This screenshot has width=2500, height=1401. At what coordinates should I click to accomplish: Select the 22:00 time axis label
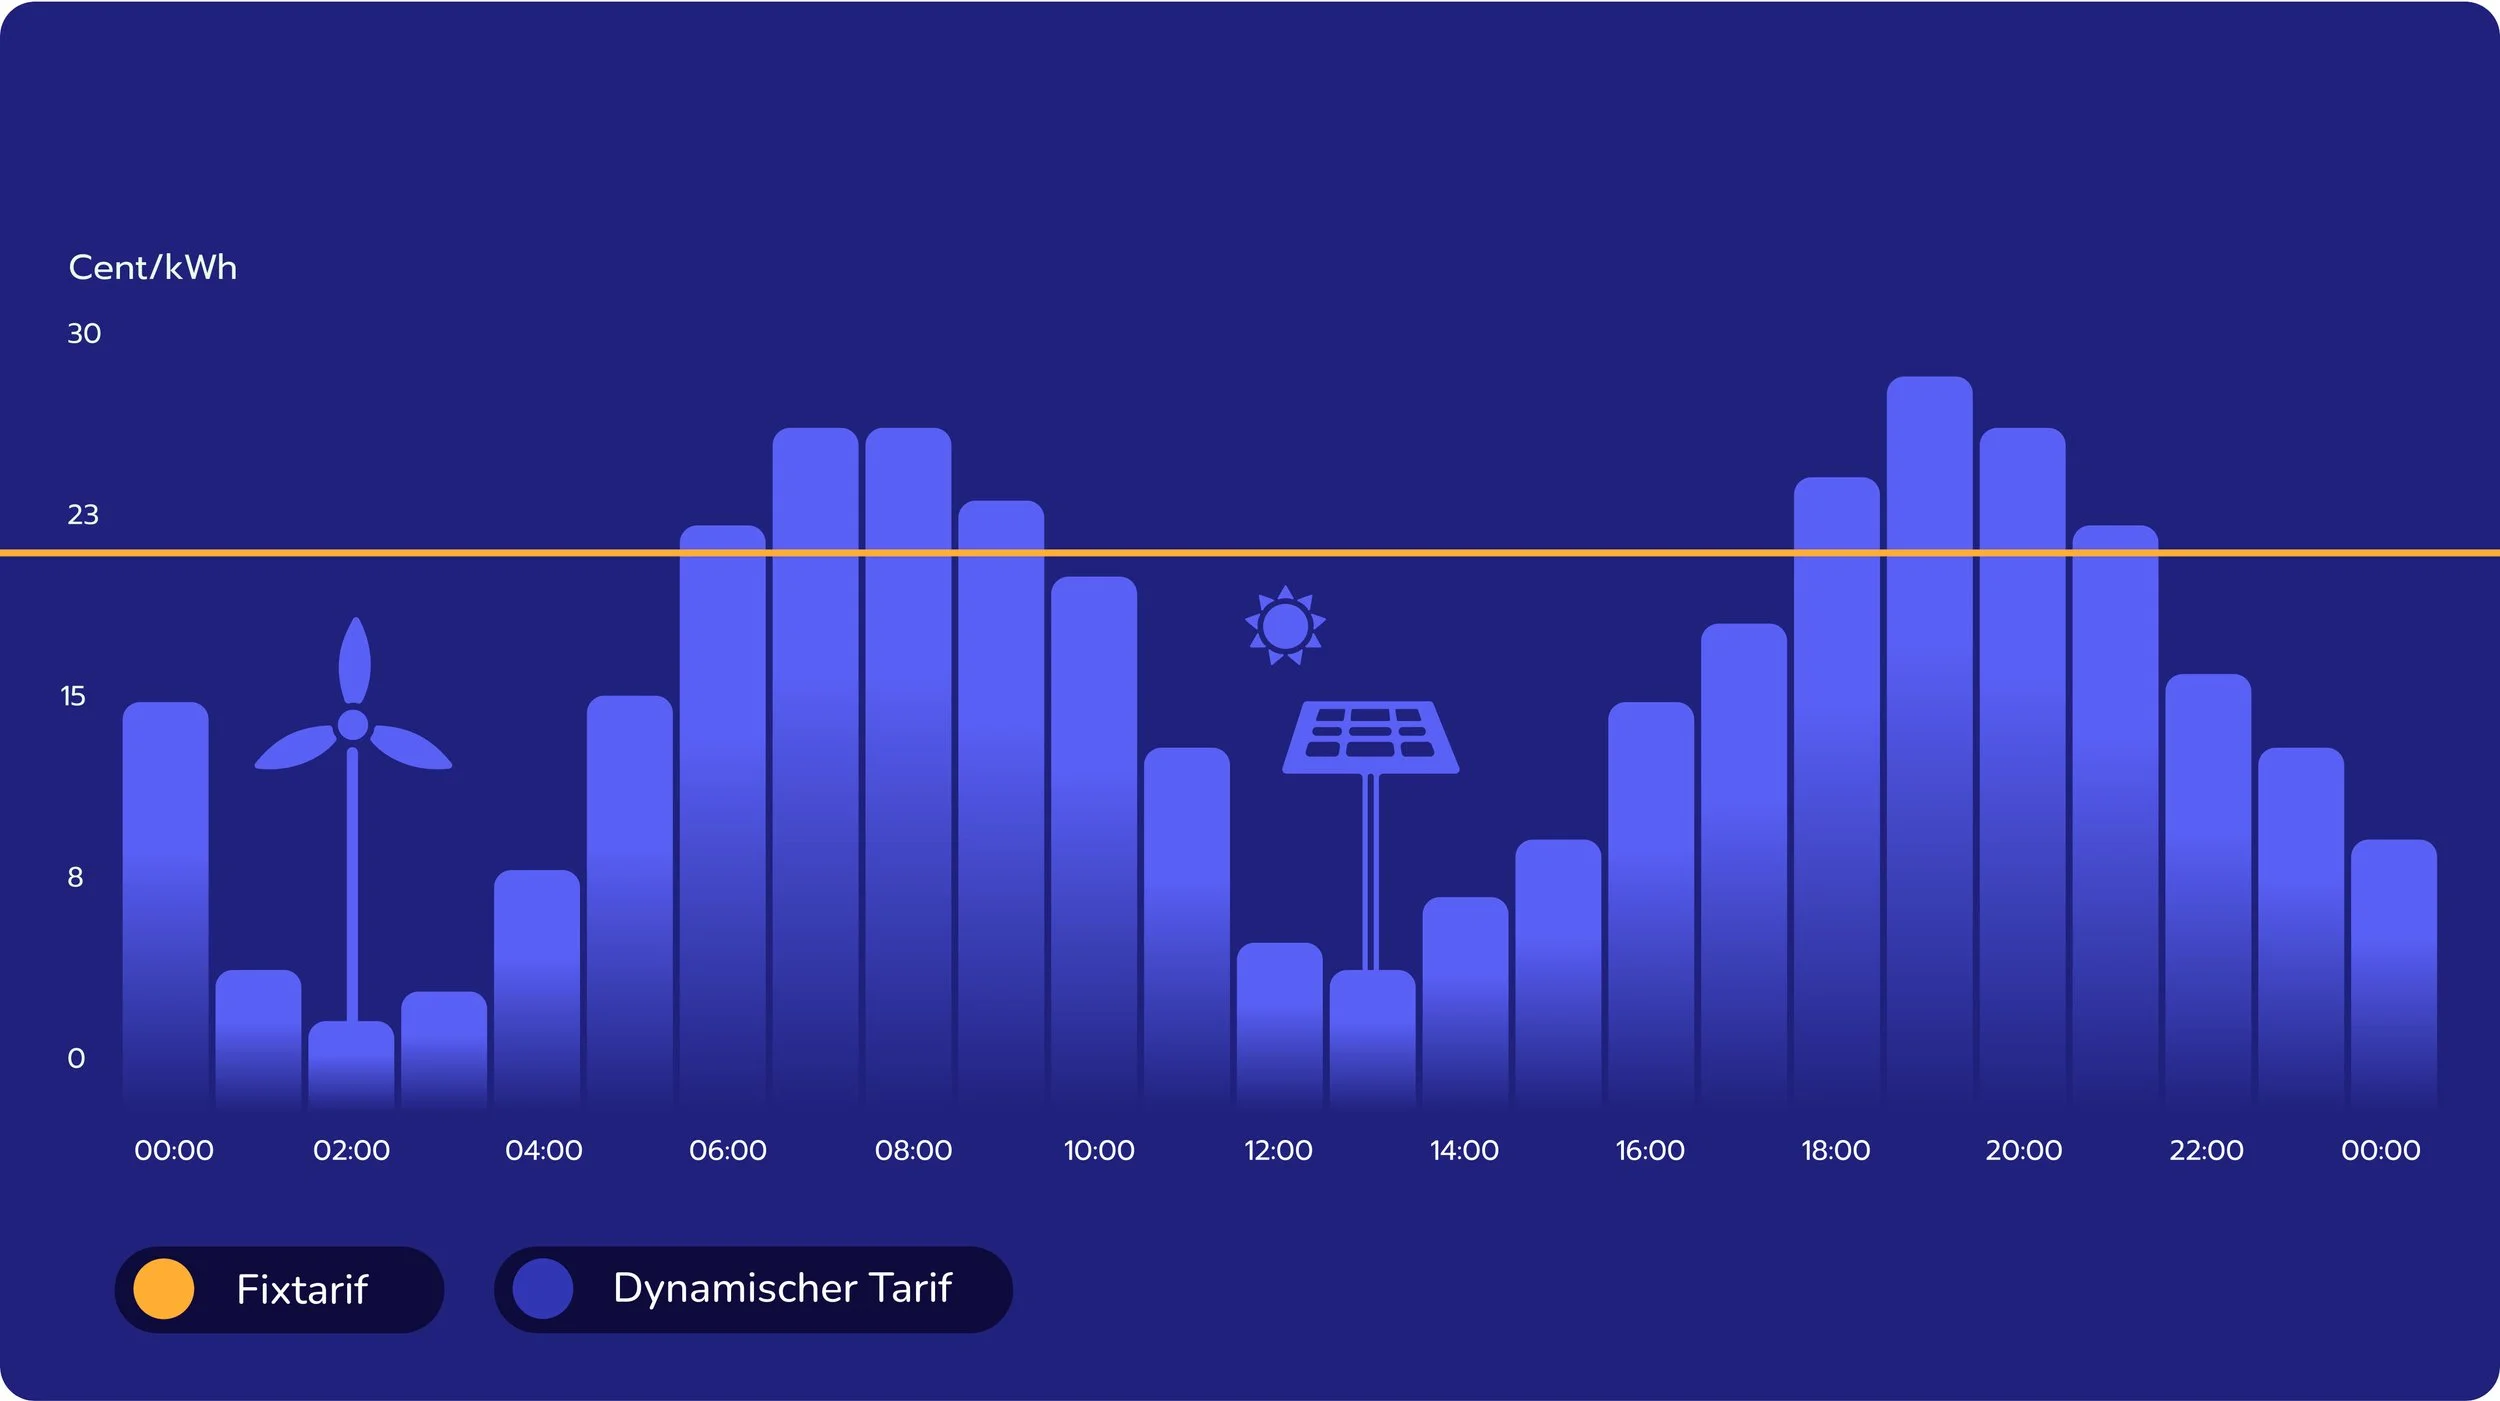(x=2206, y=1151)
